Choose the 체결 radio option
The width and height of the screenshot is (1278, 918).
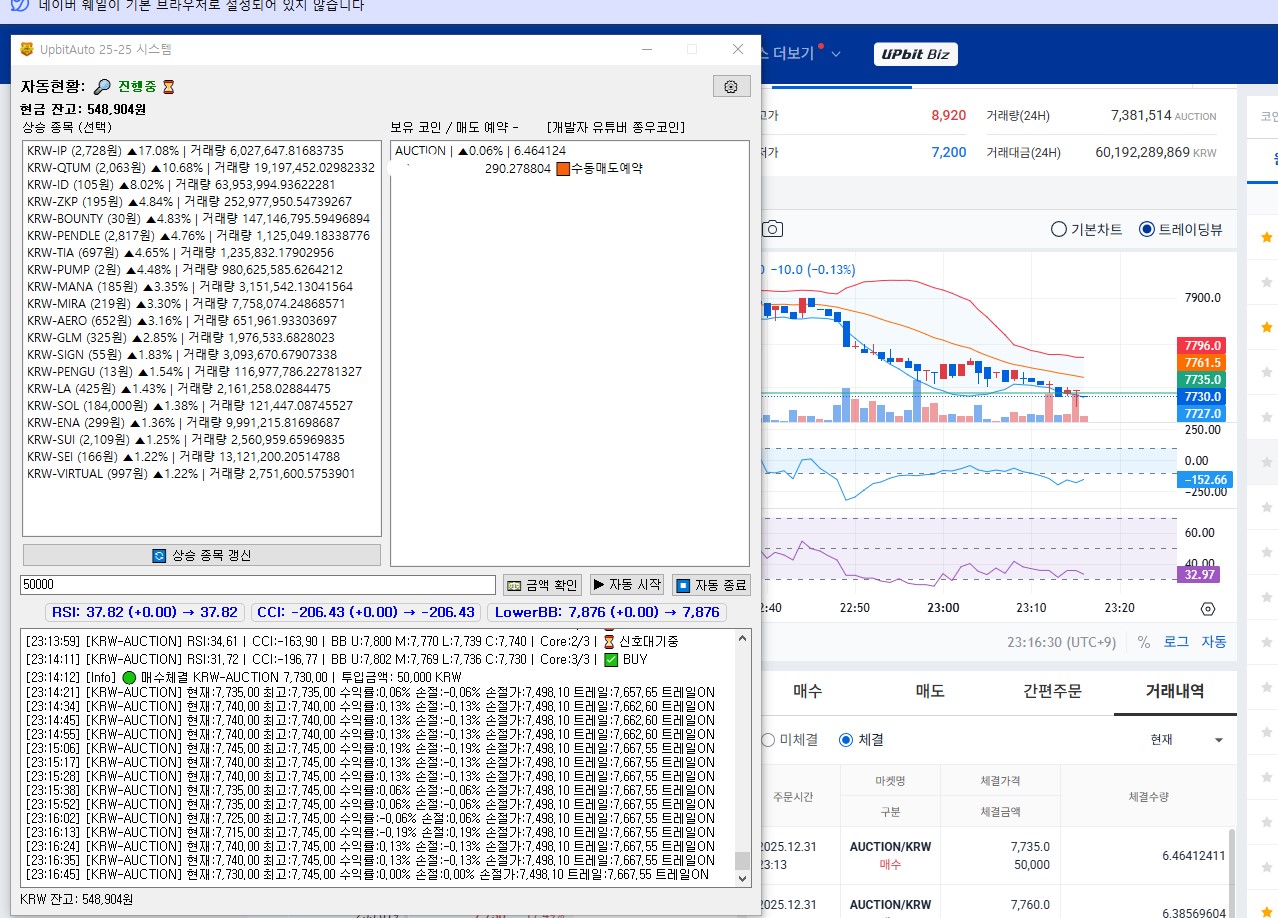click(x=846, y=740)
